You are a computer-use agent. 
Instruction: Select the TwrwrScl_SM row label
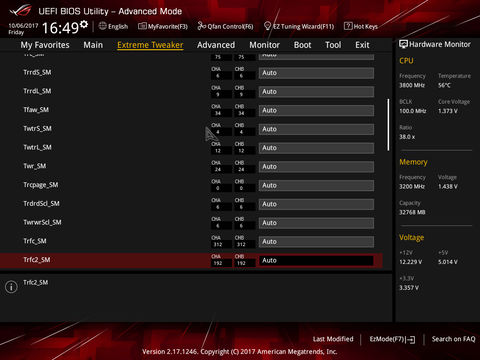click(42, 222)
